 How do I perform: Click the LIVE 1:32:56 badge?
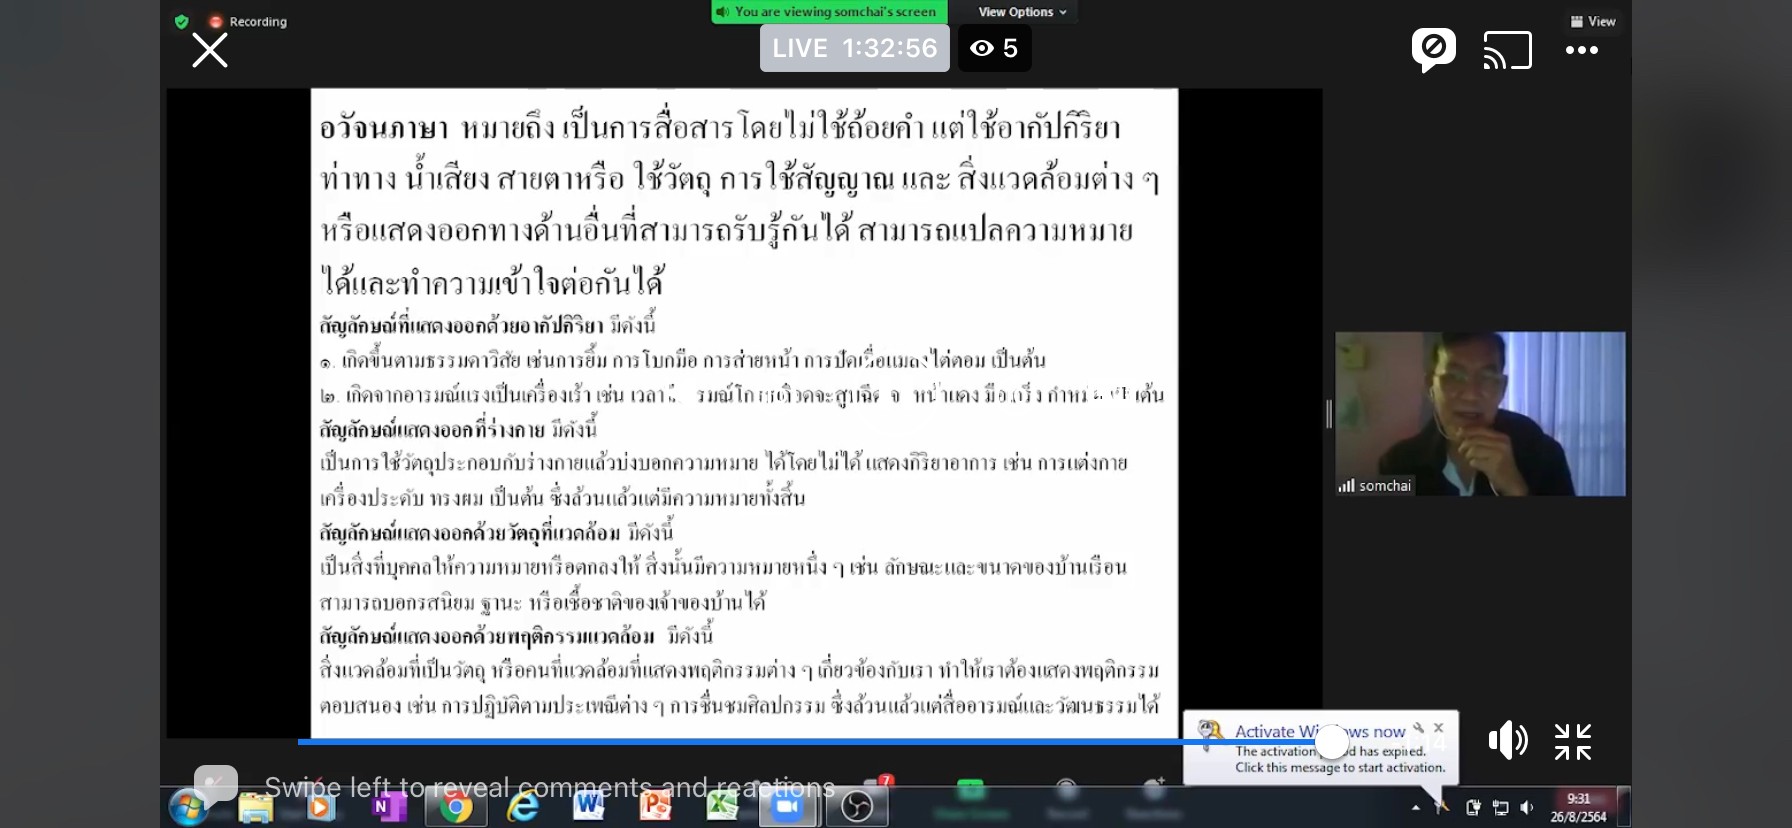click(854, 48)
